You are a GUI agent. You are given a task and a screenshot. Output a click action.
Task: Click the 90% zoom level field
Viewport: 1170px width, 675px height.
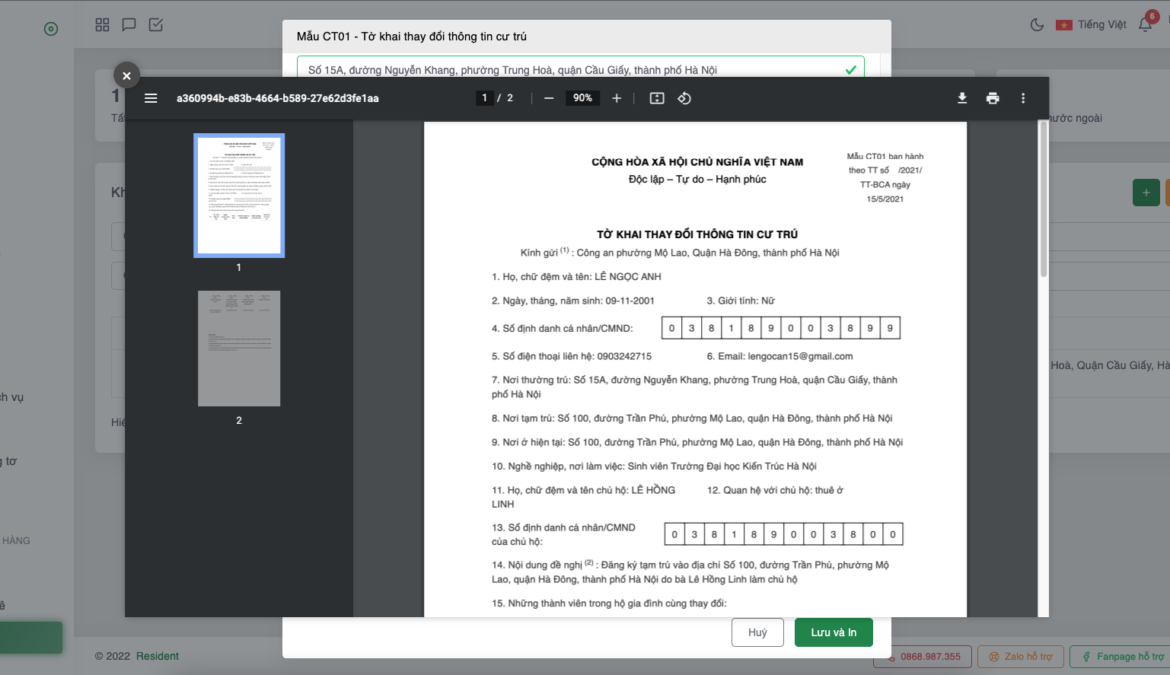(x=582, y=98)
